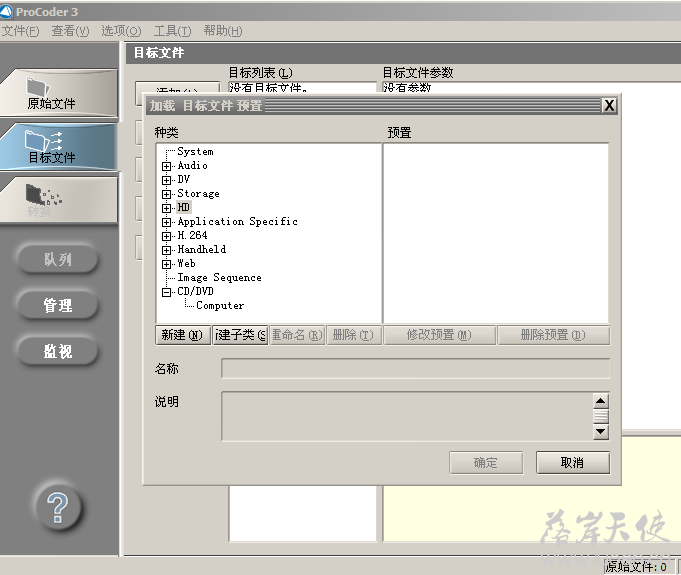
Task: Click the 删除预置 (D) button
Action: click(x=553, y=335)
